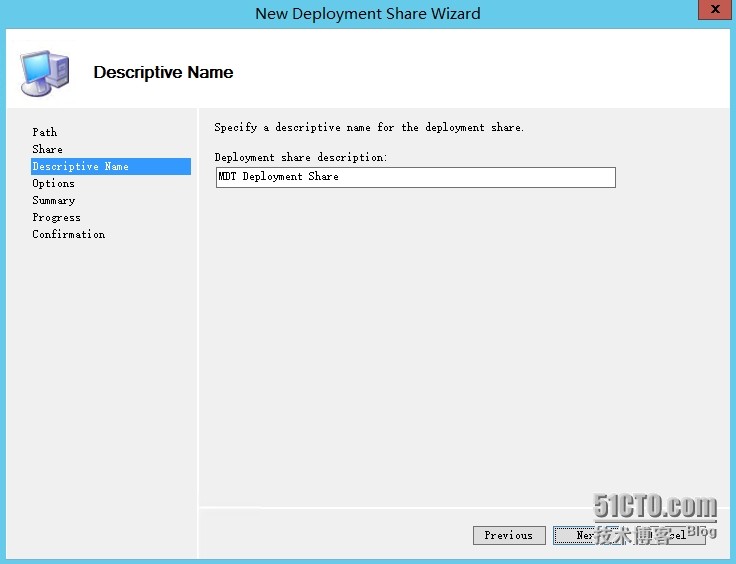Click the 'Specify a descriptive name' instruction text

click(x=369, y=127)
